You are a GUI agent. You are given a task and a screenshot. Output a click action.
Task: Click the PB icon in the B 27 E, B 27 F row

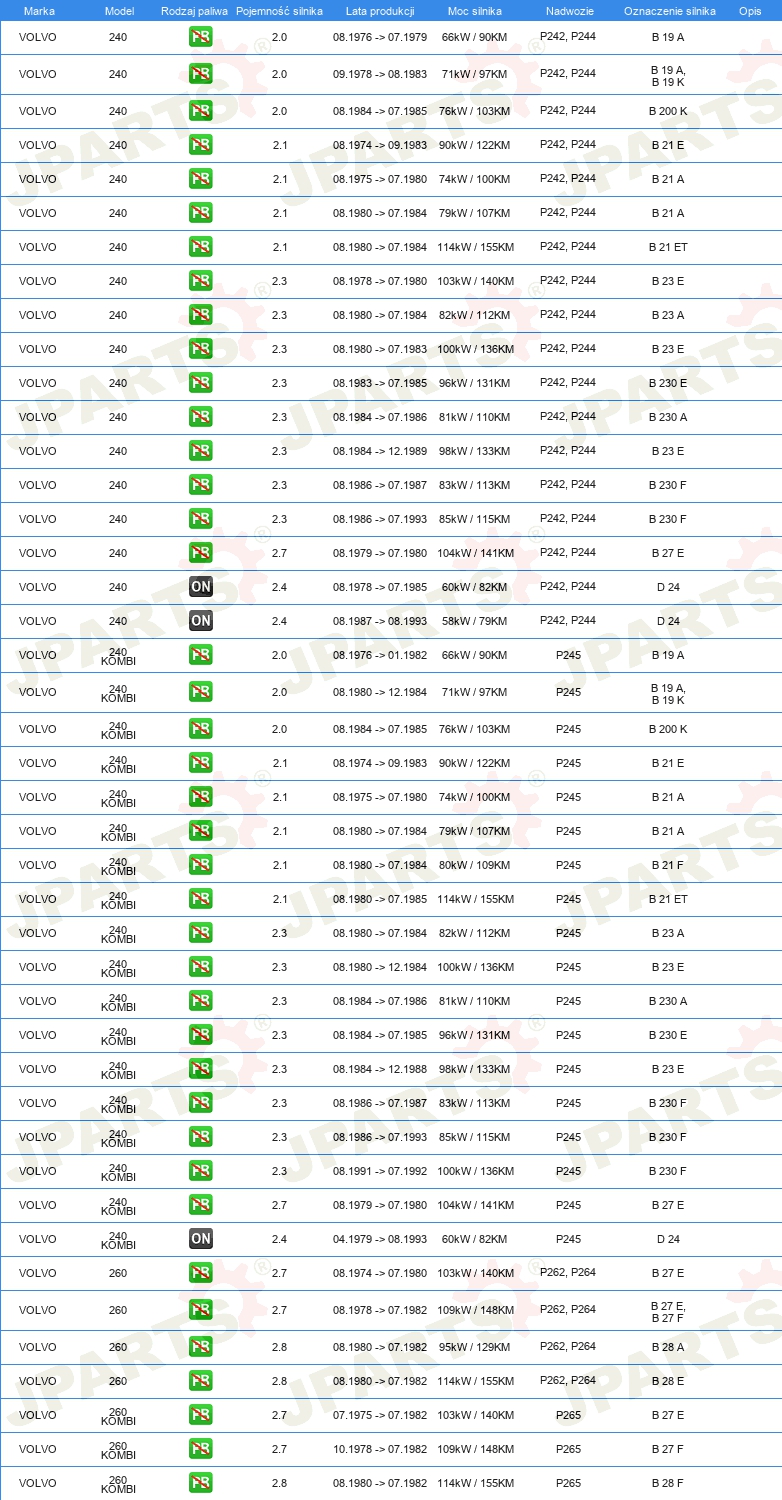201,1310
